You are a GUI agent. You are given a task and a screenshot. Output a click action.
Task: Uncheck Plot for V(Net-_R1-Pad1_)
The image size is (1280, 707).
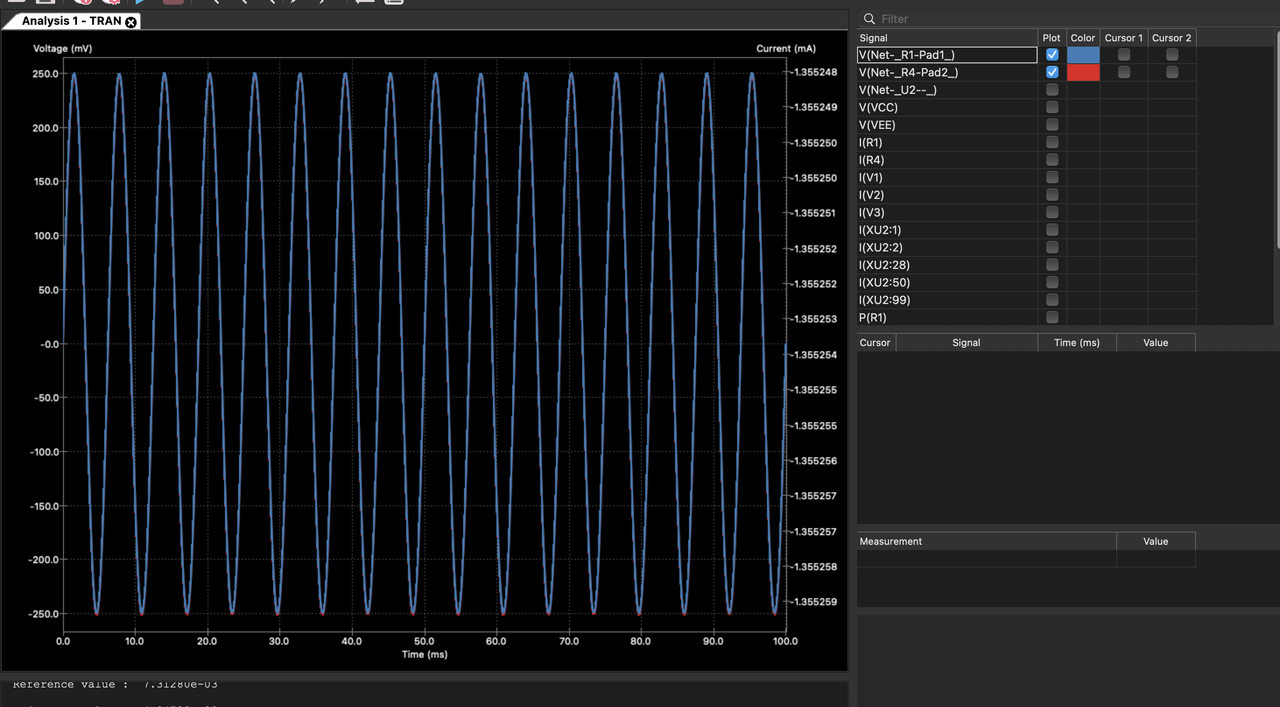point(1052,55)
